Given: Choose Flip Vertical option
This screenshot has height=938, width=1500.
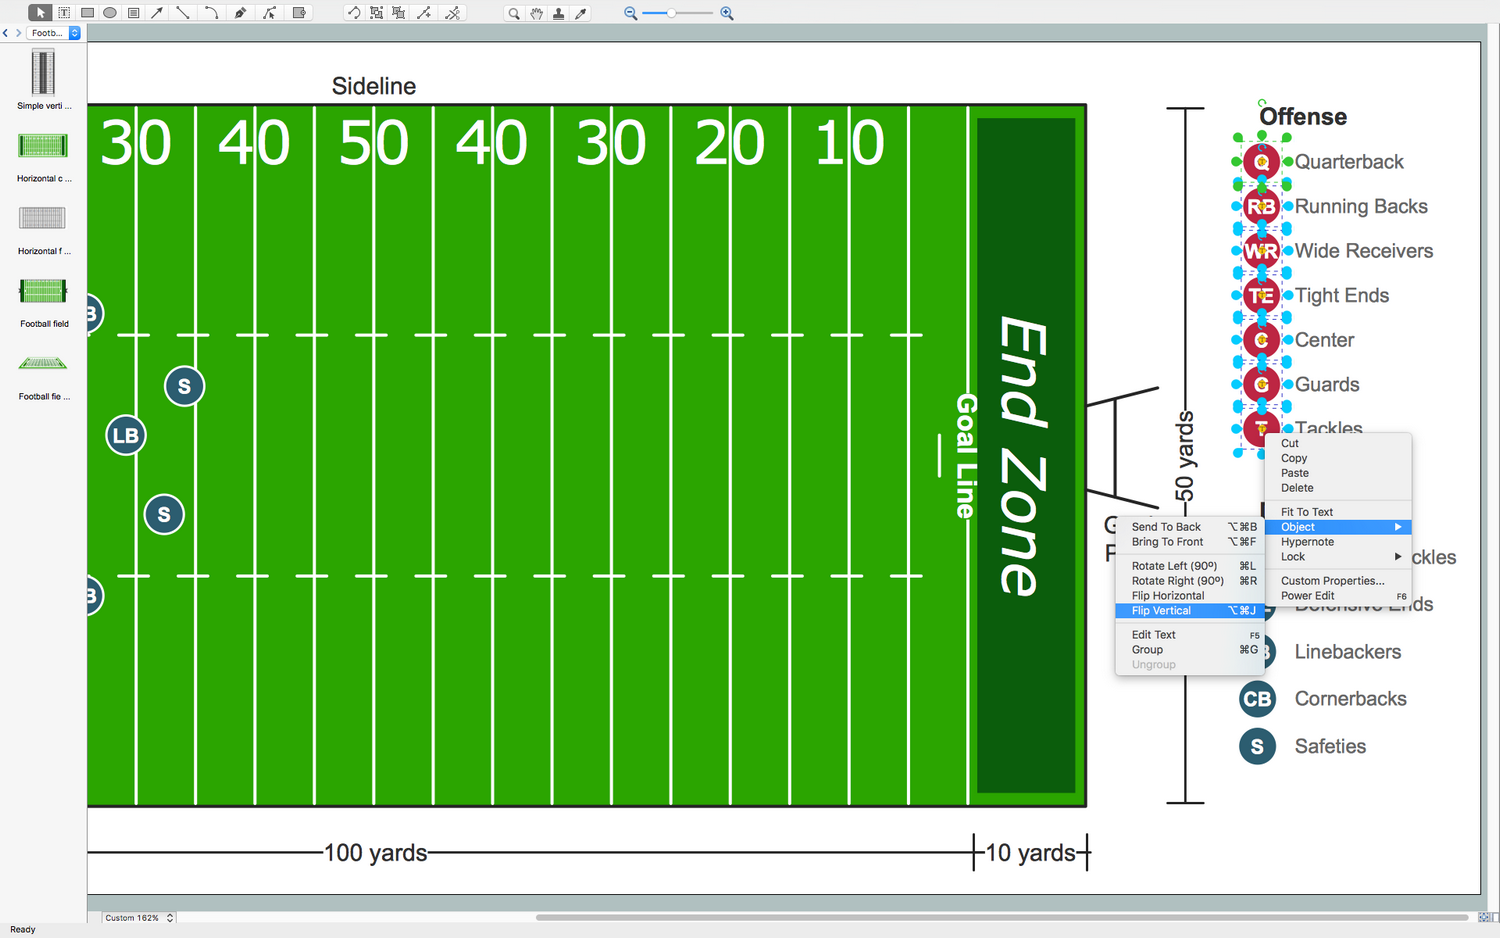Looking at the screenshot, I should [x=1191, y=611].
